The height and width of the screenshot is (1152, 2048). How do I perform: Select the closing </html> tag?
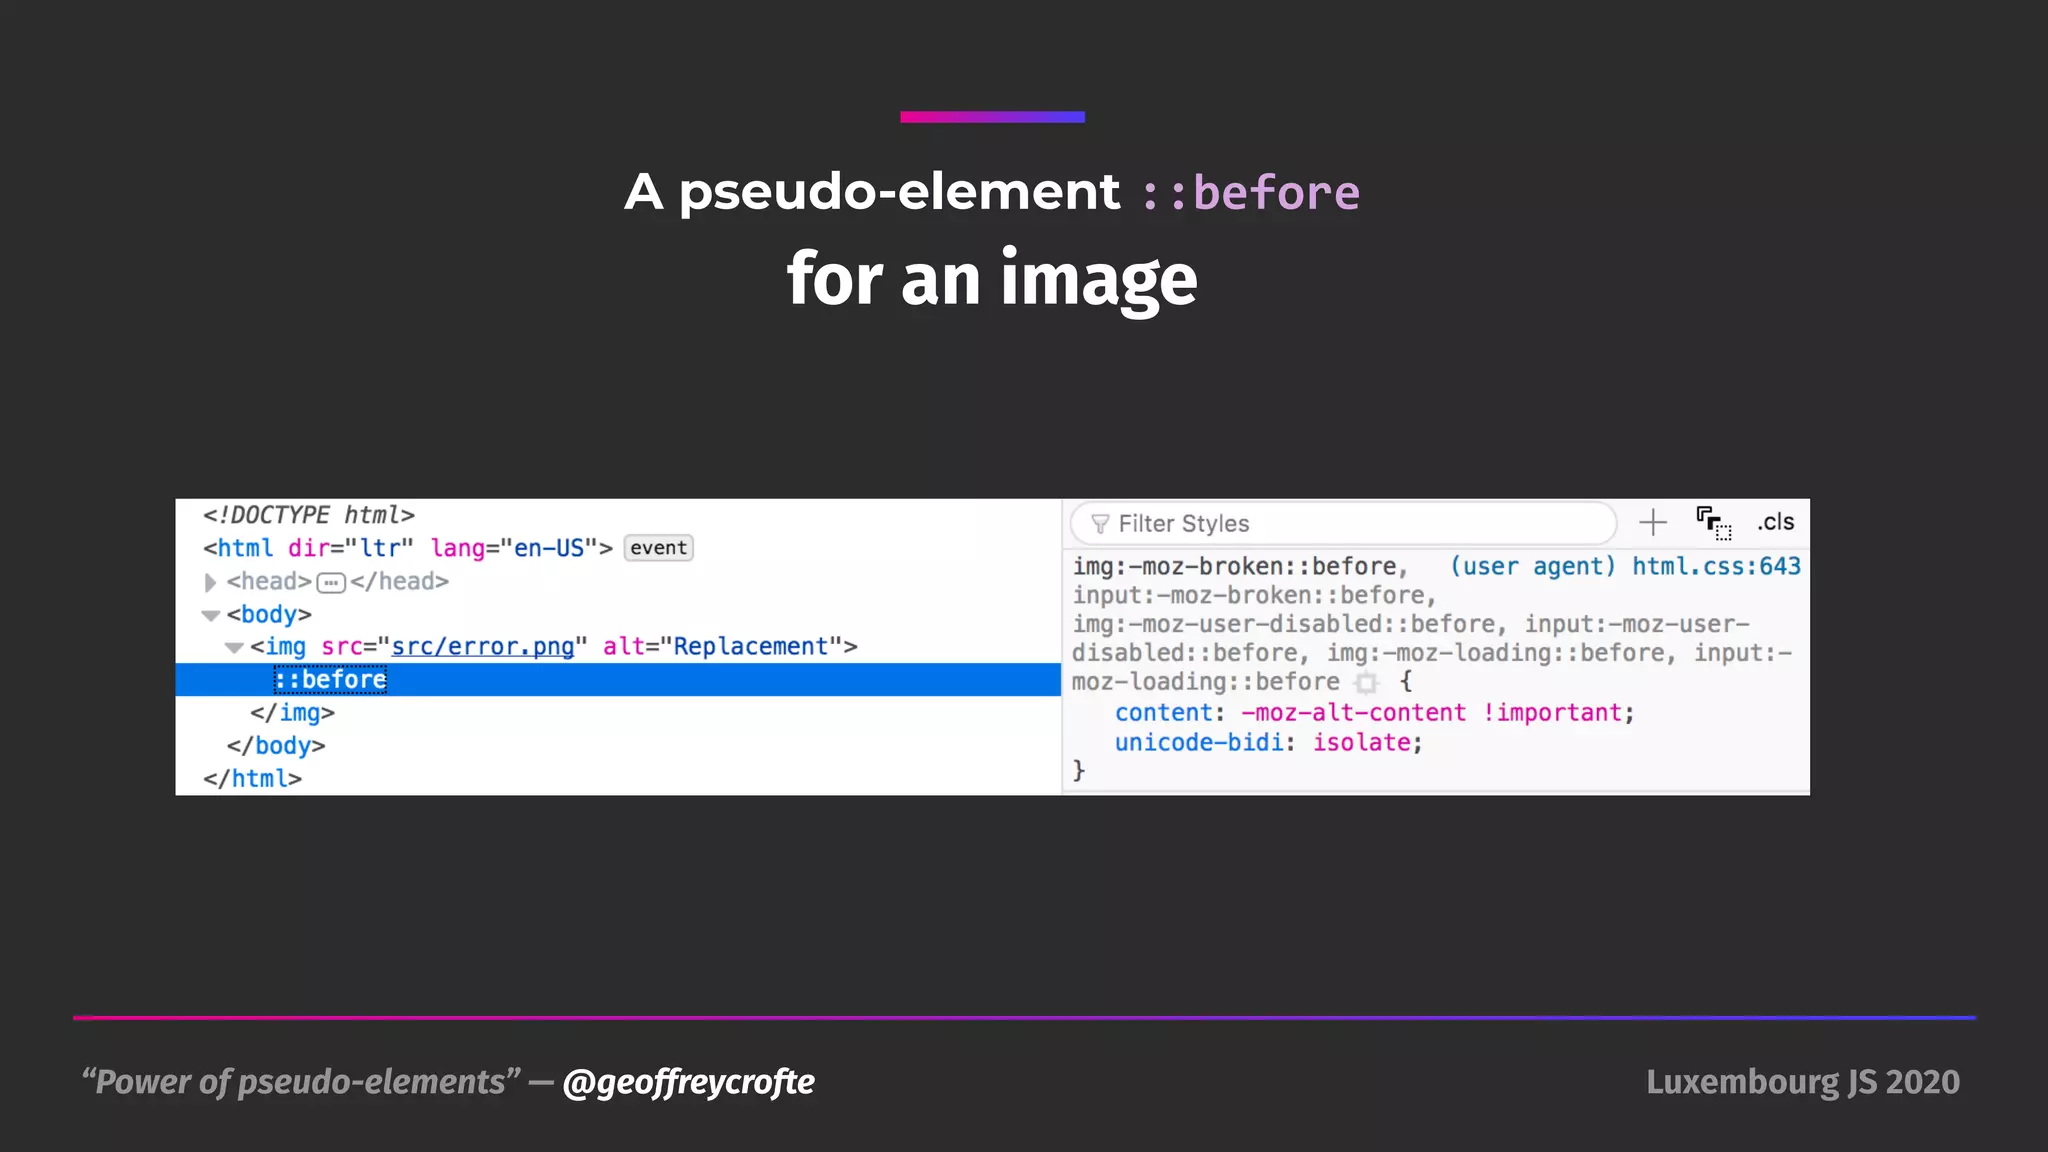pos(252,779)
